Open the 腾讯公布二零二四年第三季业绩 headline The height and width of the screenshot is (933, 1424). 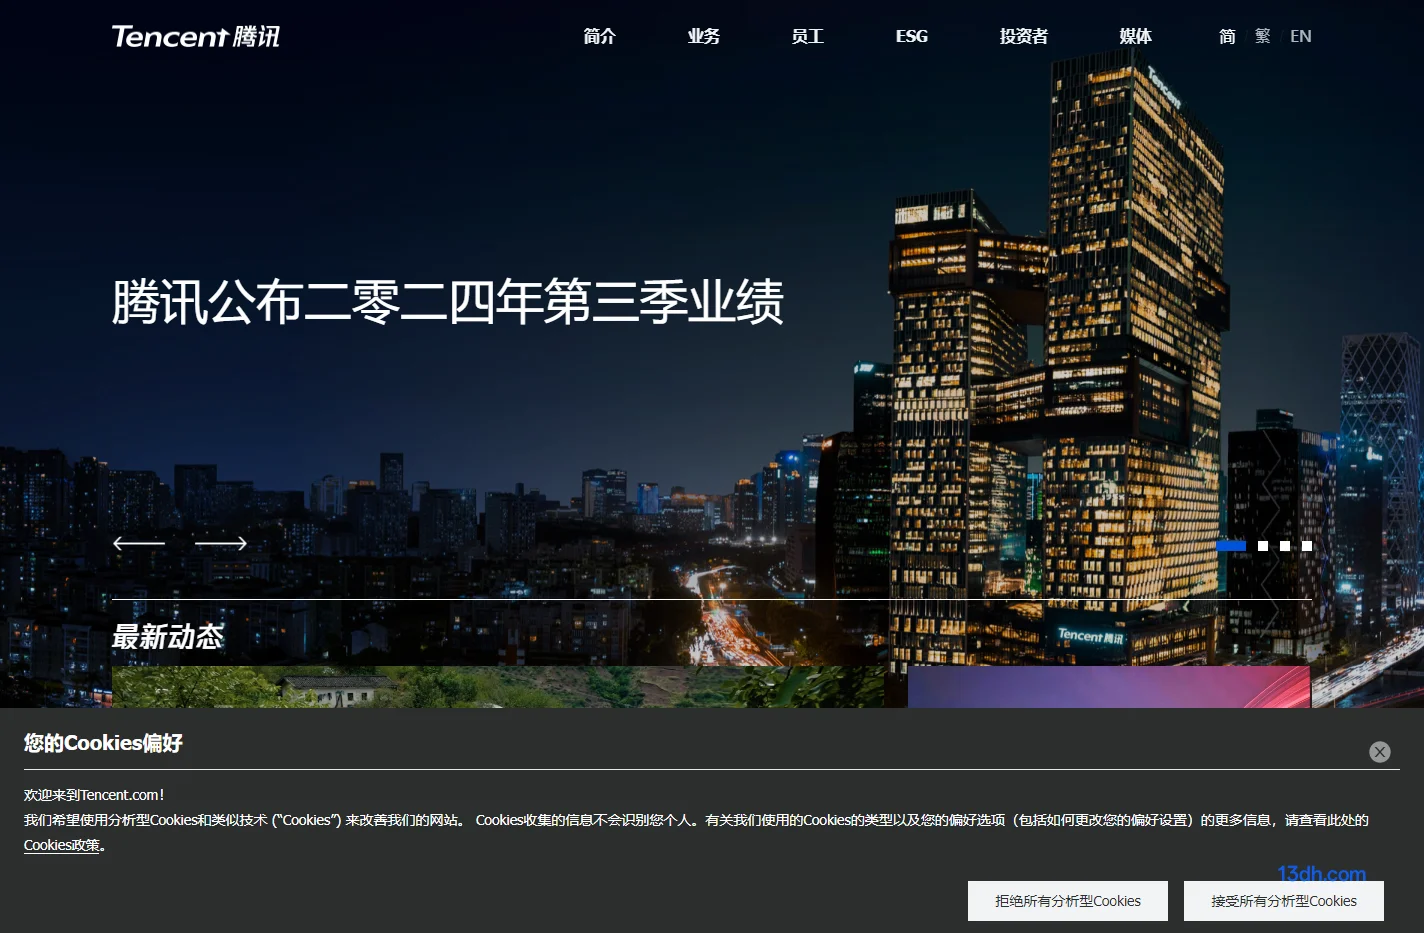pos(448,302)
